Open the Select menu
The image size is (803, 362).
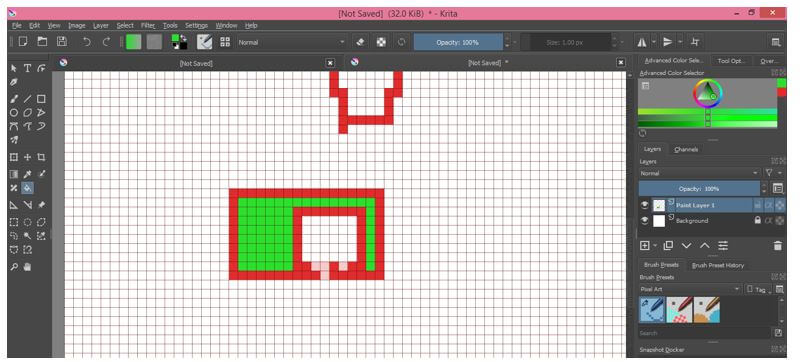125,25
